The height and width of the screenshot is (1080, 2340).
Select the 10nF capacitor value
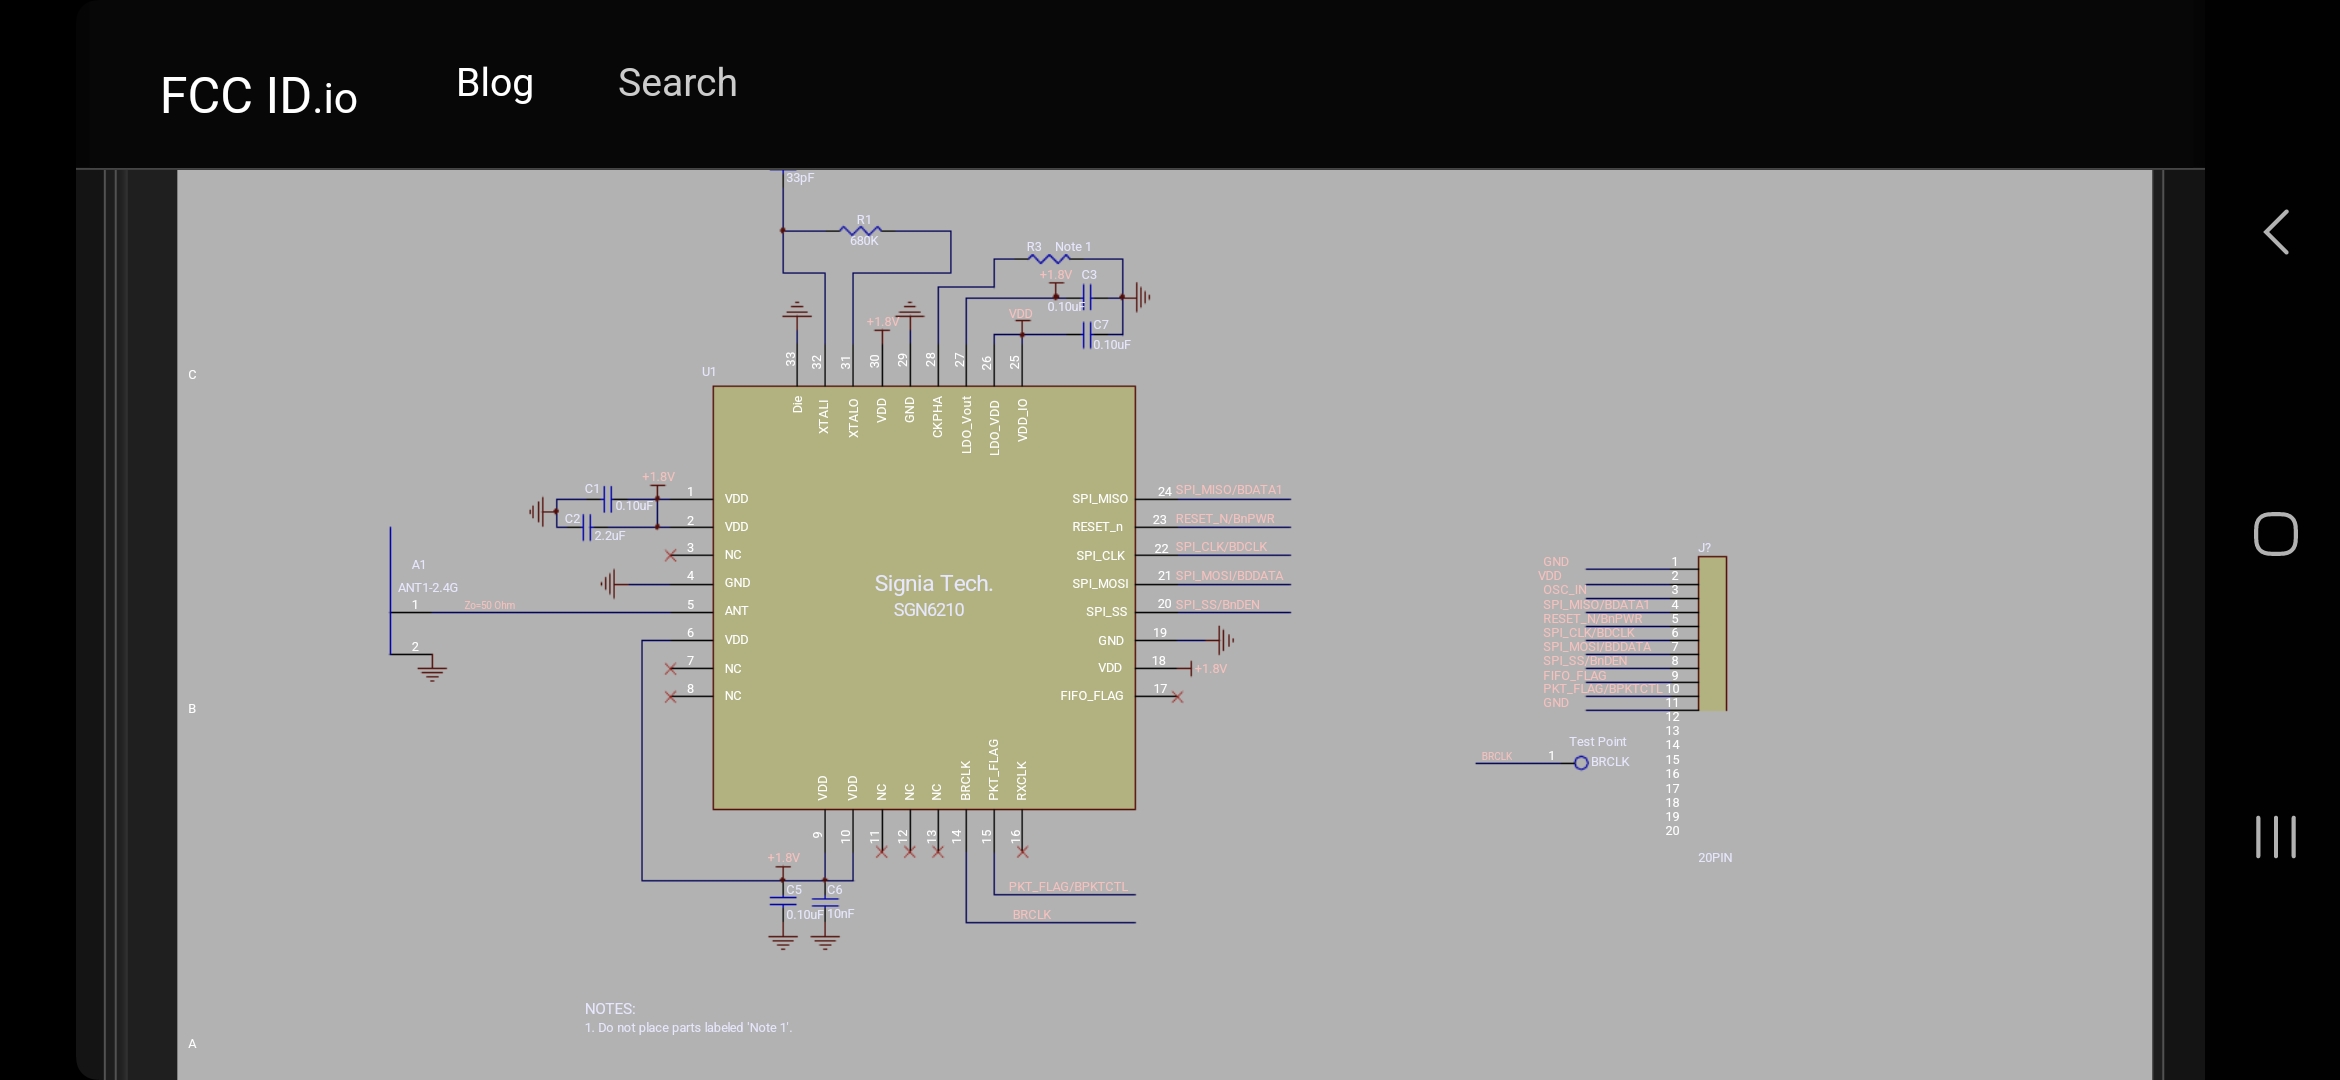(841, 914)
